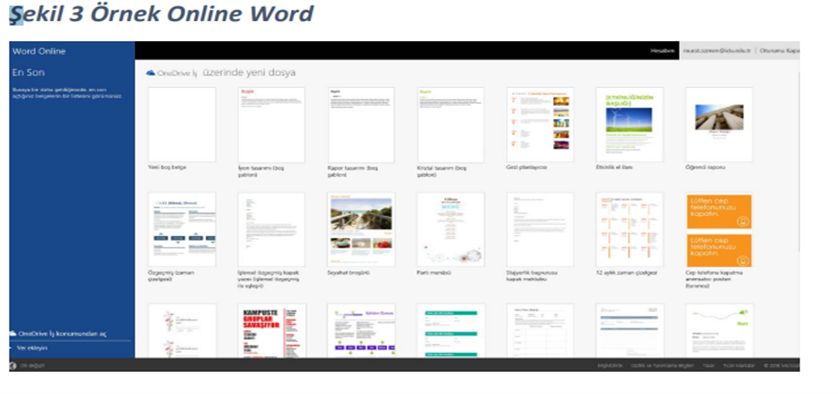Click the OneDrive cloud icon in header
Viewport: 838px width, 394px height.
coord(151,73)
